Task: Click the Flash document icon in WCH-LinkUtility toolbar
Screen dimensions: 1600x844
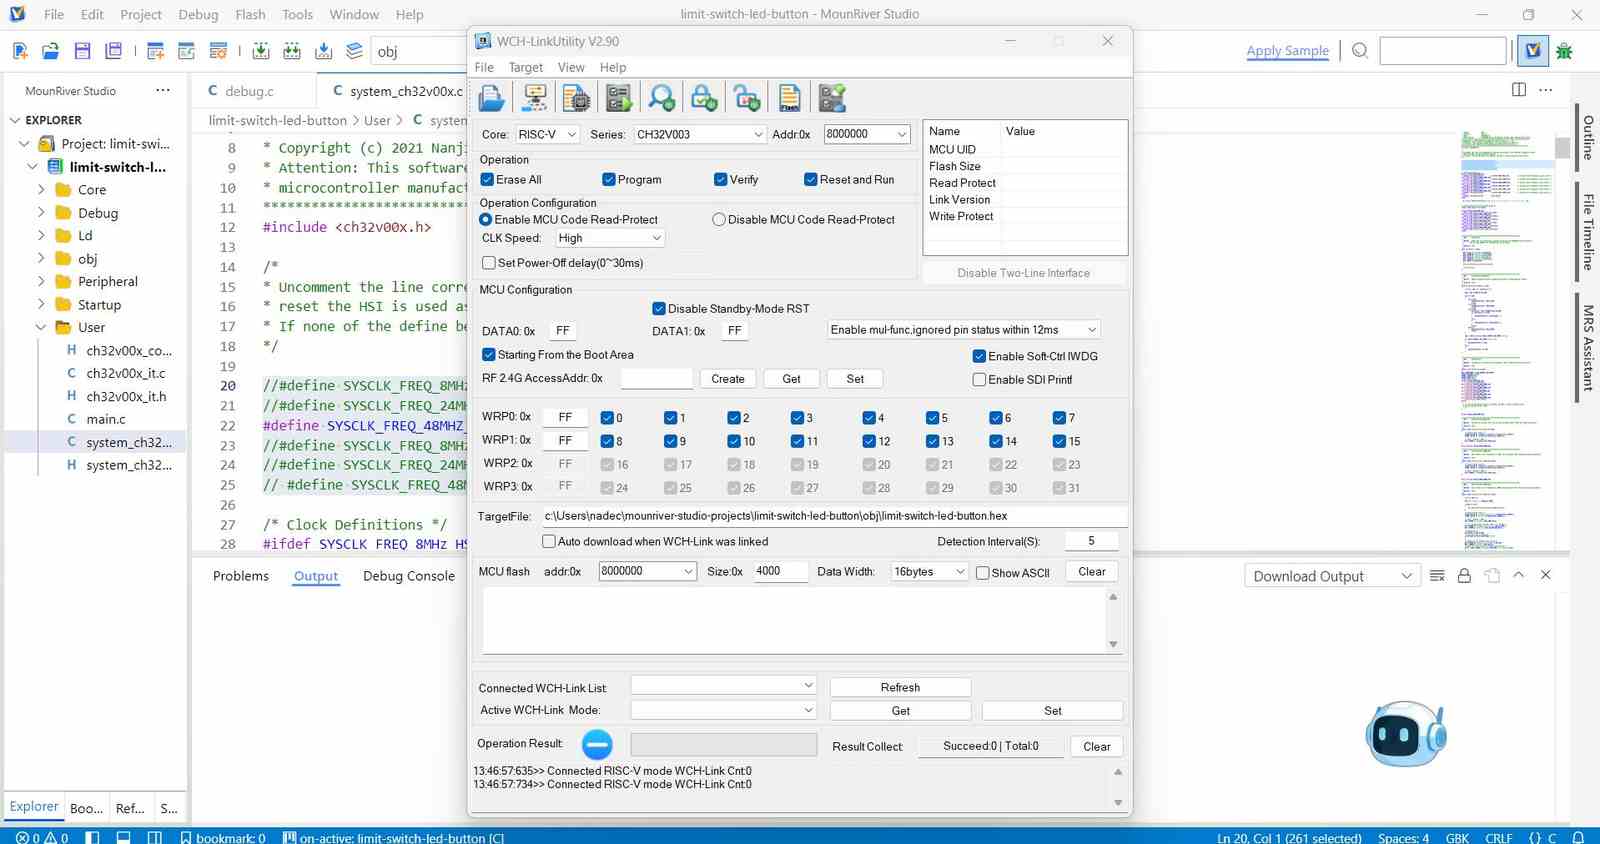Action: click(x=789, y=97)
